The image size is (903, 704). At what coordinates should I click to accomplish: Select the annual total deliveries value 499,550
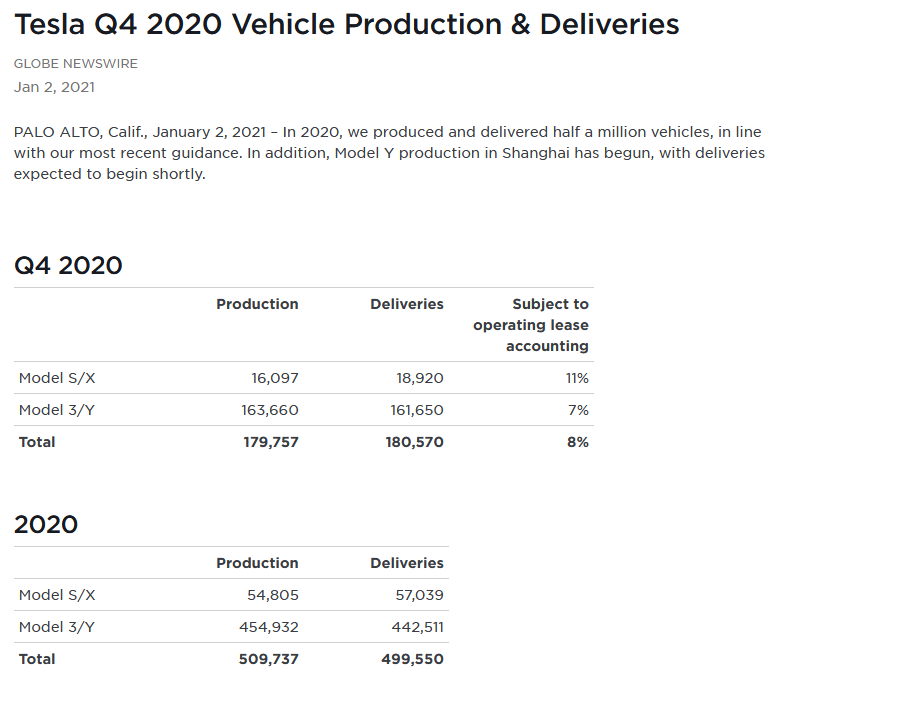[412, 659]
